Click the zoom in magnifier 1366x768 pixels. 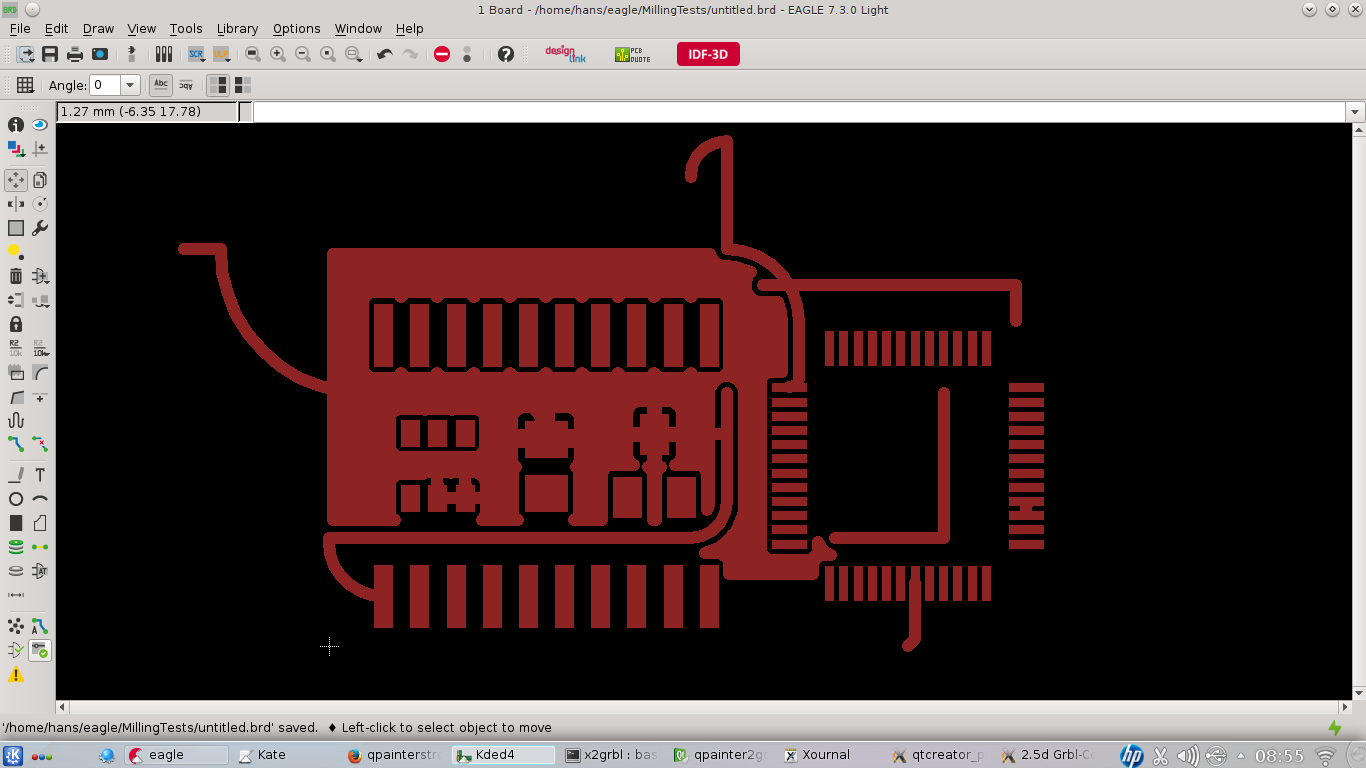pyautogui.click(x=278, y=54)
